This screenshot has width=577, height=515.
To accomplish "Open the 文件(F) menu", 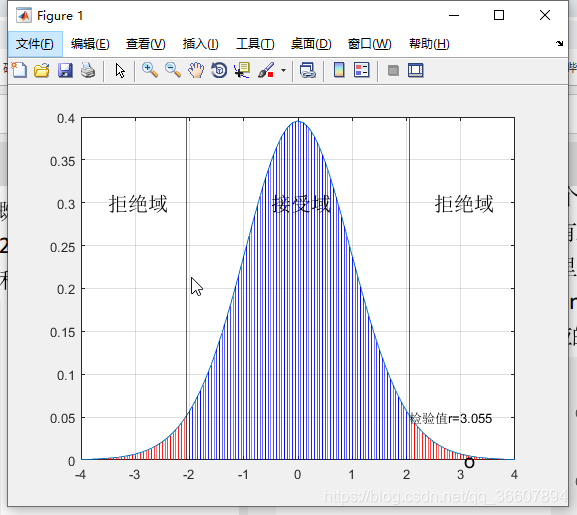I will click(35, 44).
